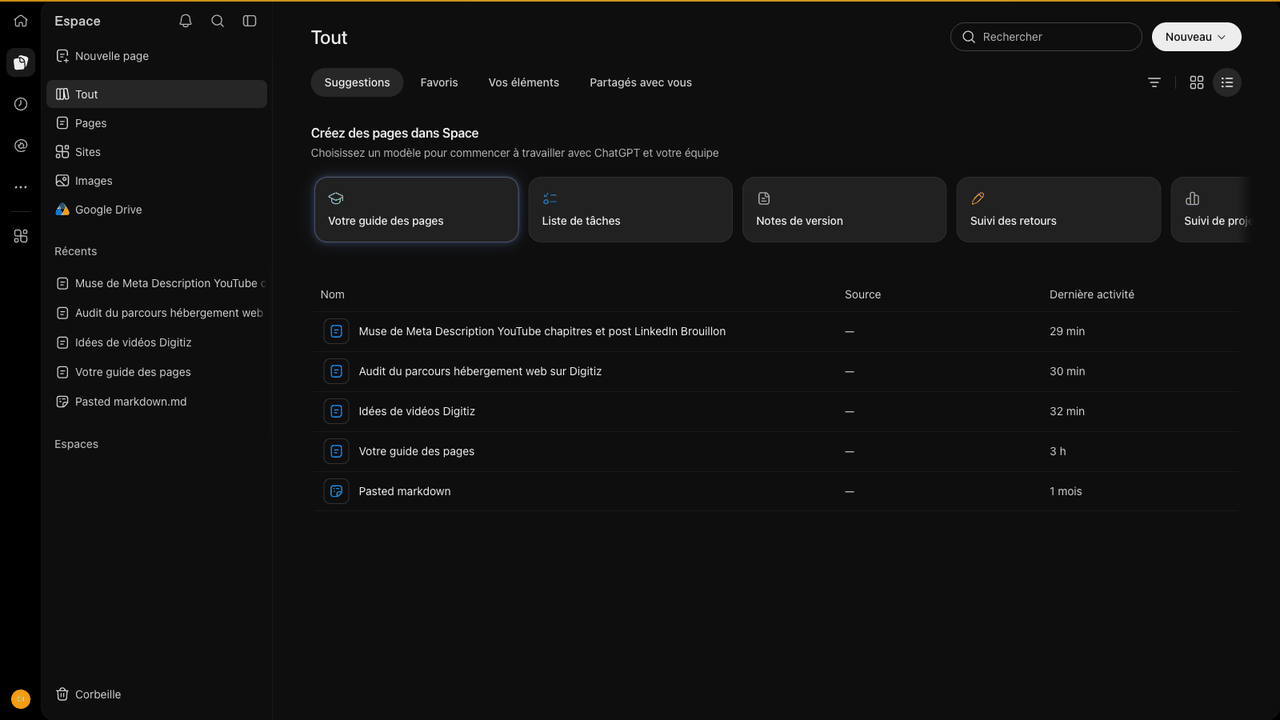Open the Nouveau dropdown

click(1196, 37)
